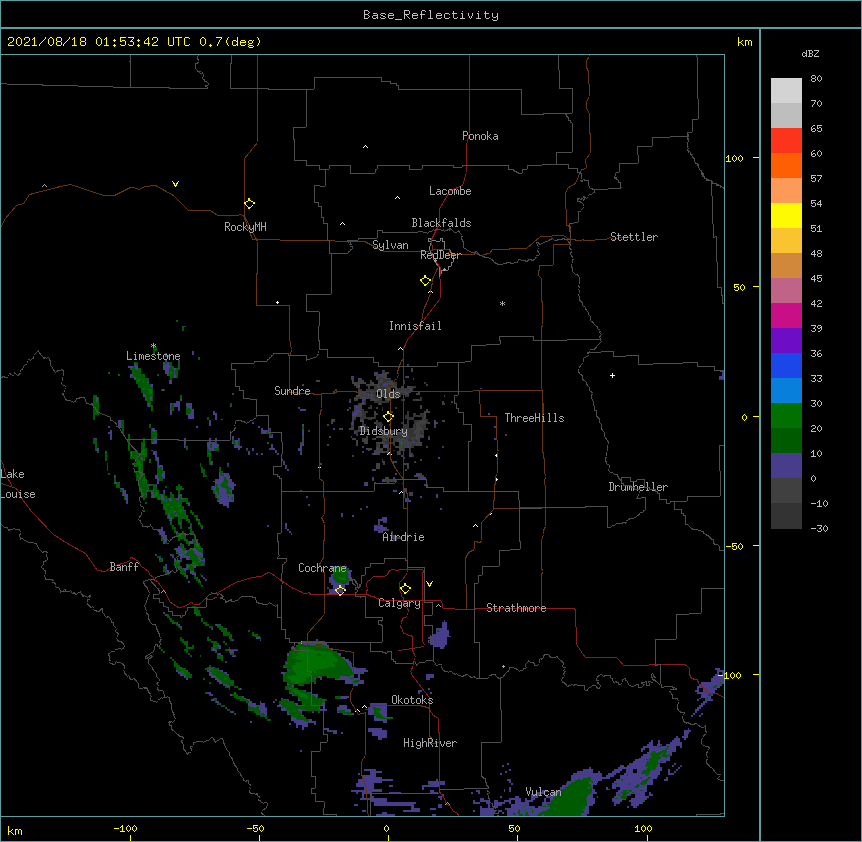Click the Airdrie city label
This screenshot has height=842, width=862.
tap(403, 537)
